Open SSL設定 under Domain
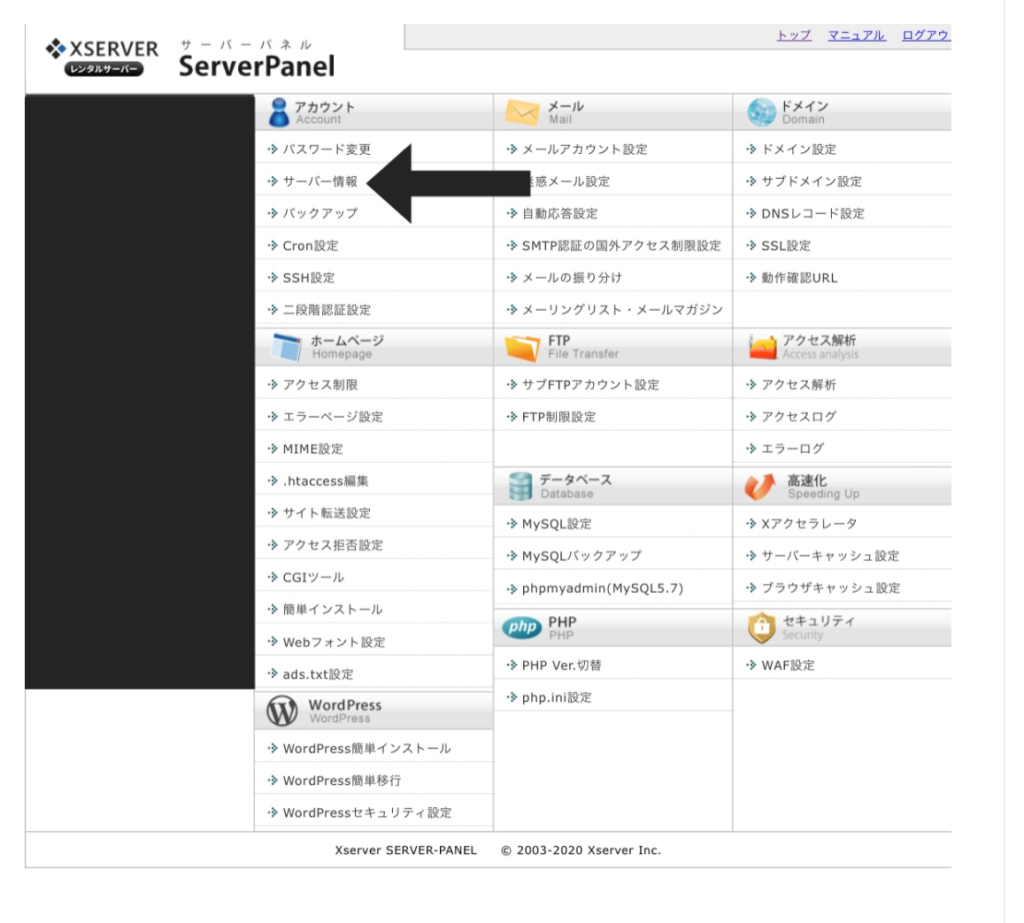This screenshot has width=1024, height=923. tap(786, 246)
